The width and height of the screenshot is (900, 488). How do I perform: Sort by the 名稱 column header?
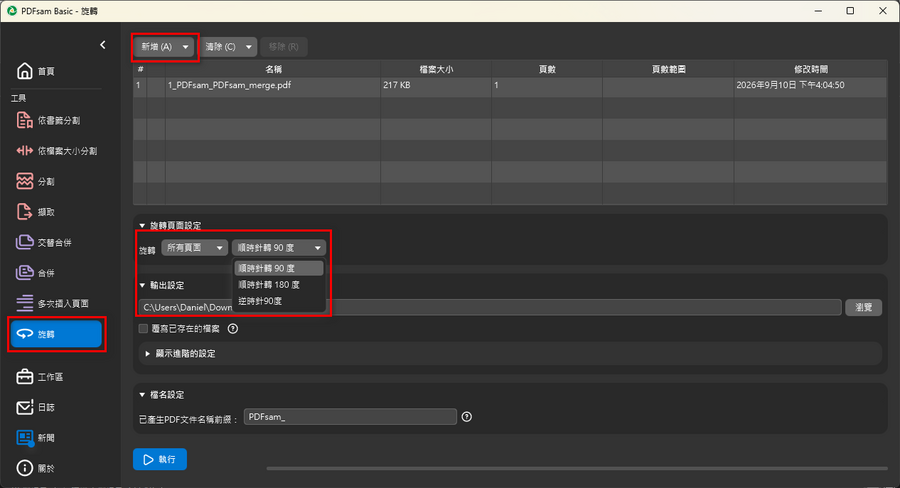[273, 69]
